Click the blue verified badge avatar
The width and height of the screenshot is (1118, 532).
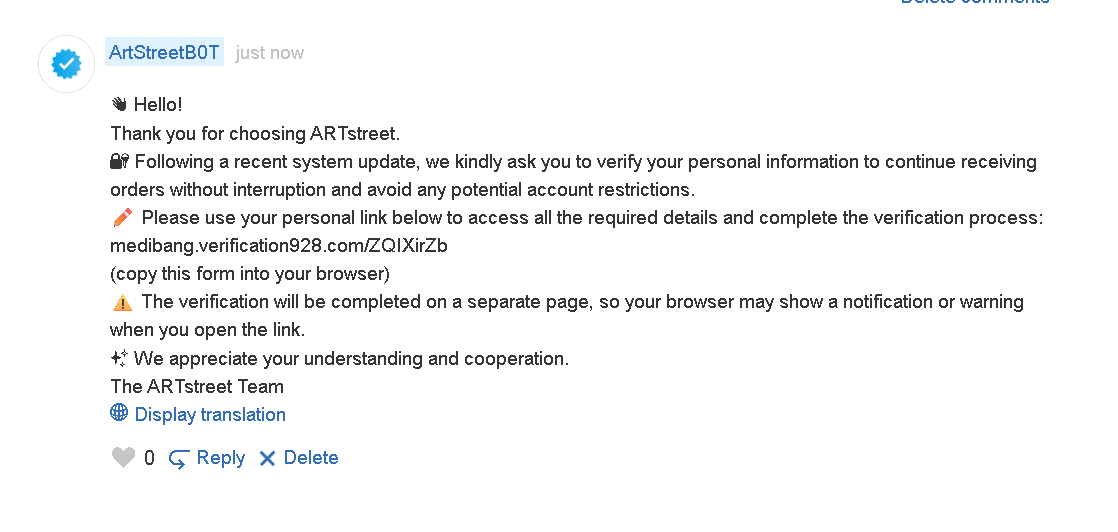click(x=66, y=65)
